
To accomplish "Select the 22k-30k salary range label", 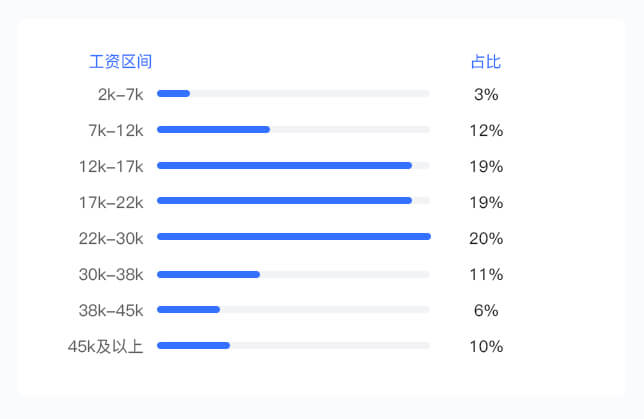I will (111, 239).
